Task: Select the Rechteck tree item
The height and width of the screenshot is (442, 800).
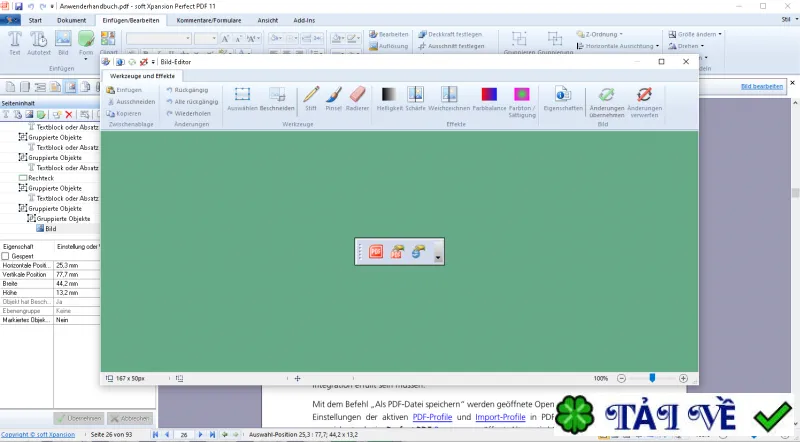Action: [36, 178]
